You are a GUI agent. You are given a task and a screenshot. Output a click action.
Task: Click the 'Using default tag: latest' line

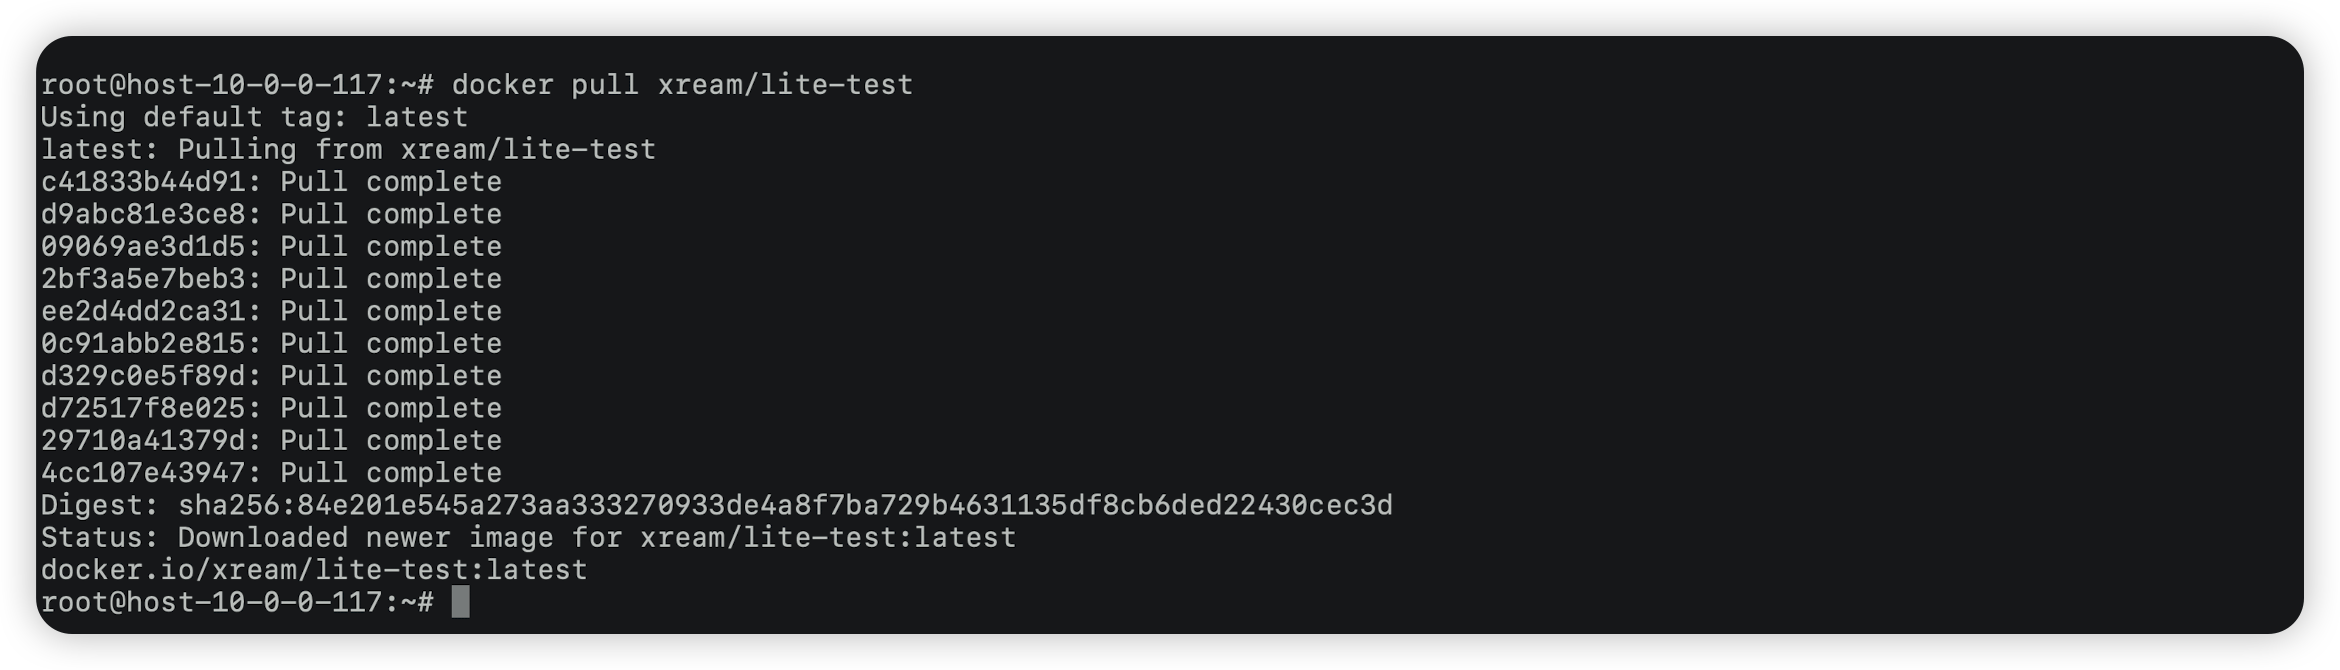(254, 117)
